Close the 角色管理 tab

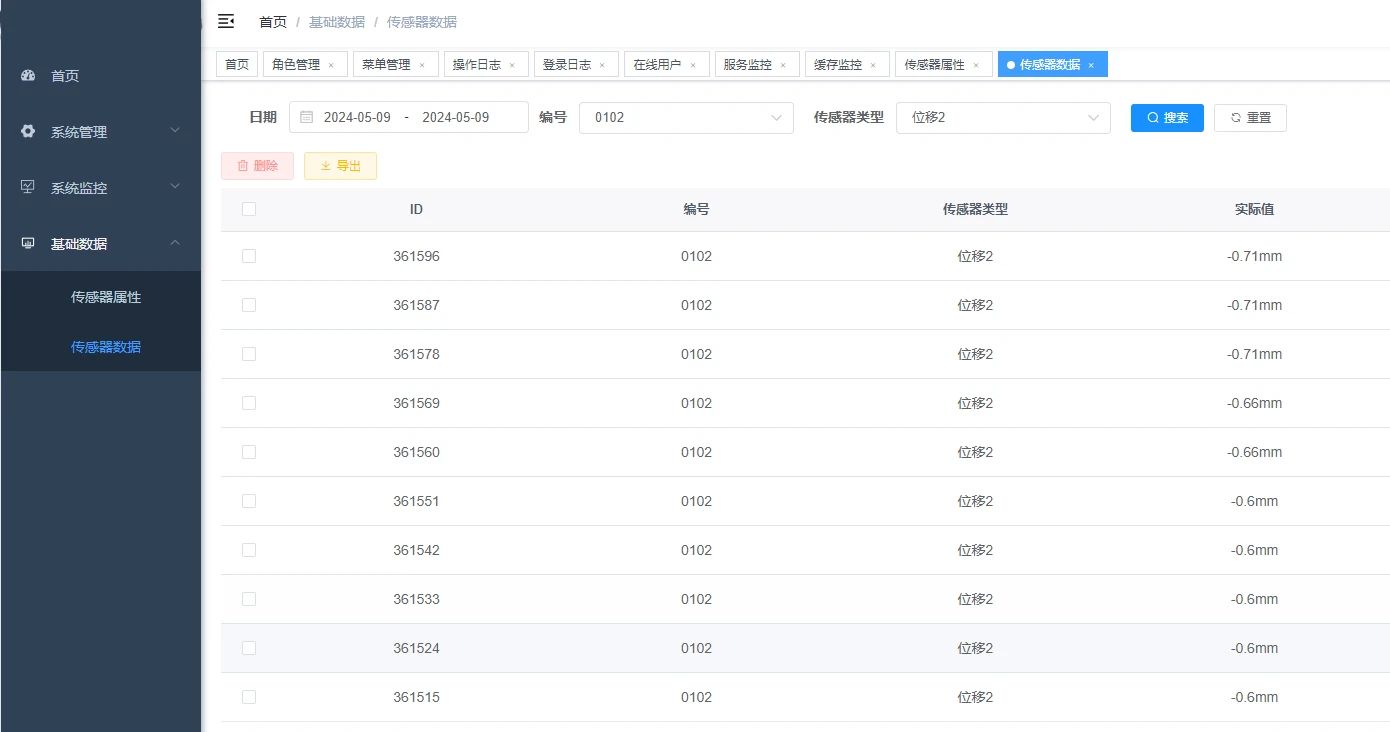331,65
